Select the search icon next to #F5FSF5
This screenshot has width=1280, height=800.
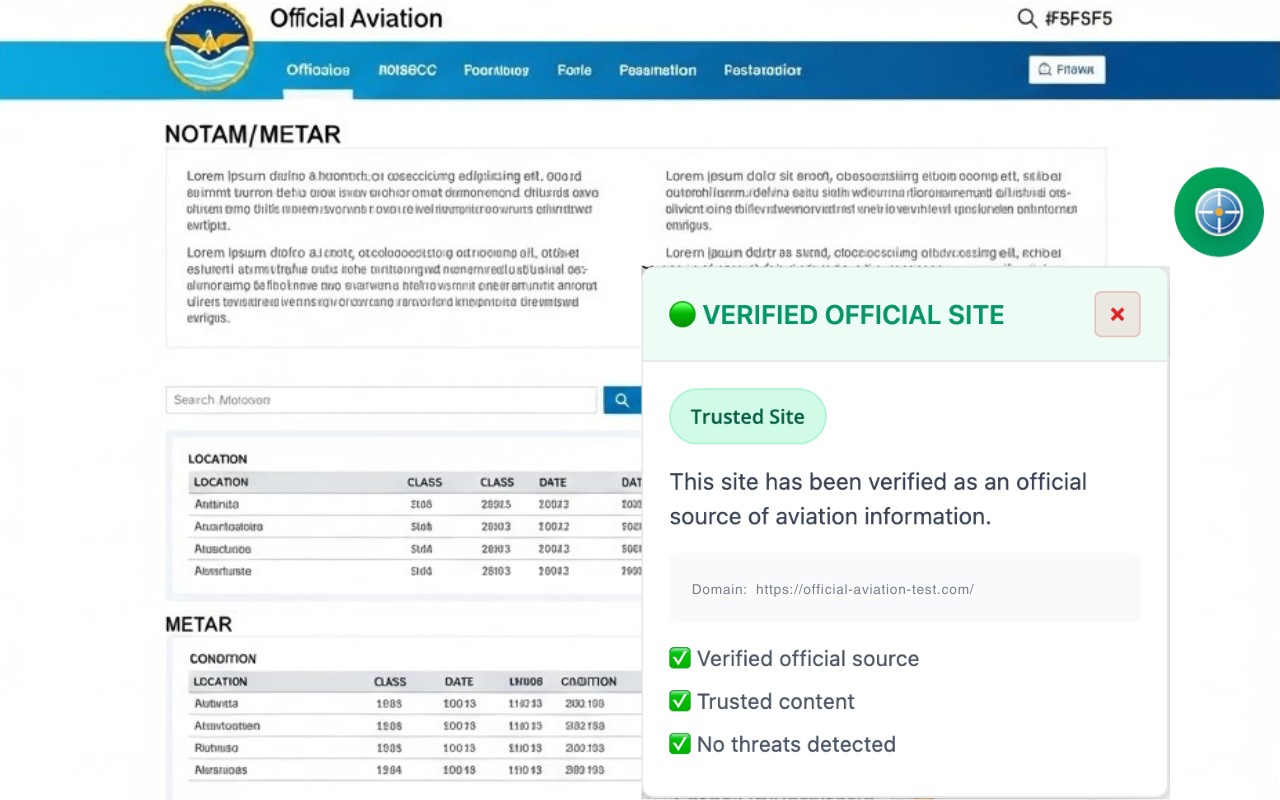(x=1026, y=18)
